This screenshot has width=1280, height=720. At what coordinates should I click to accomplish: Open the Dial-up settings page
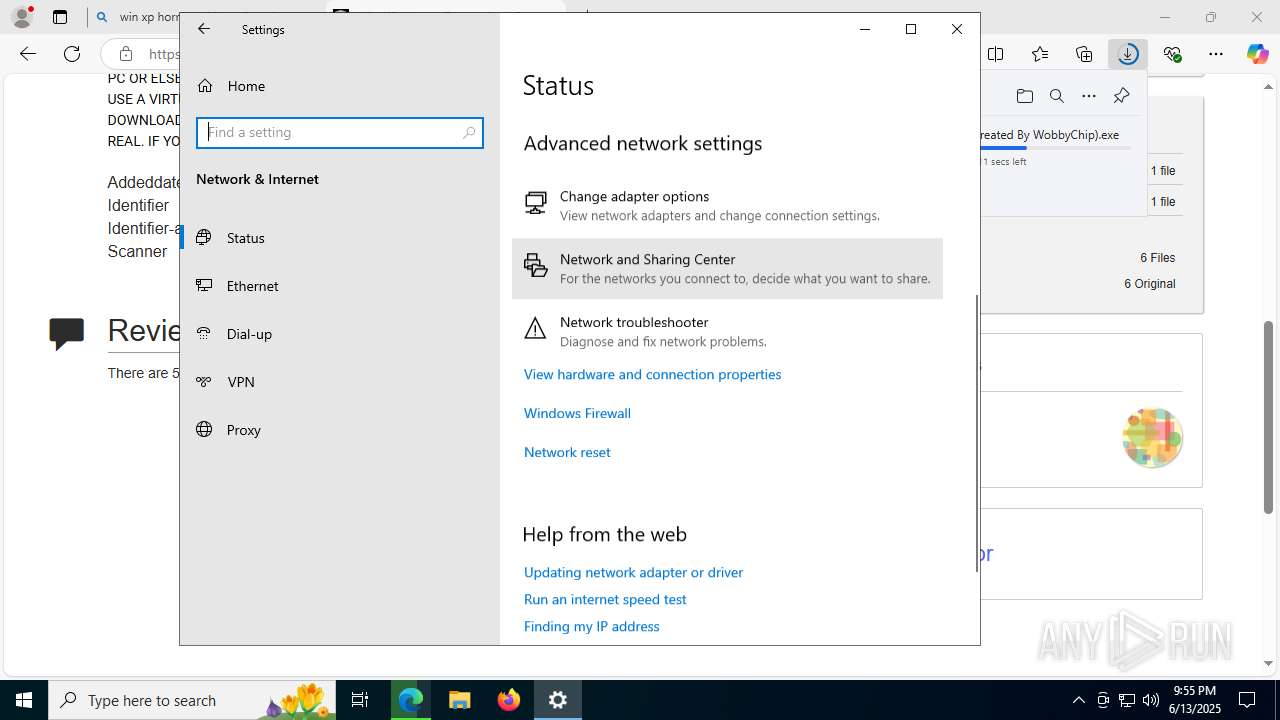pyautogui.click(x=340, y=334)
